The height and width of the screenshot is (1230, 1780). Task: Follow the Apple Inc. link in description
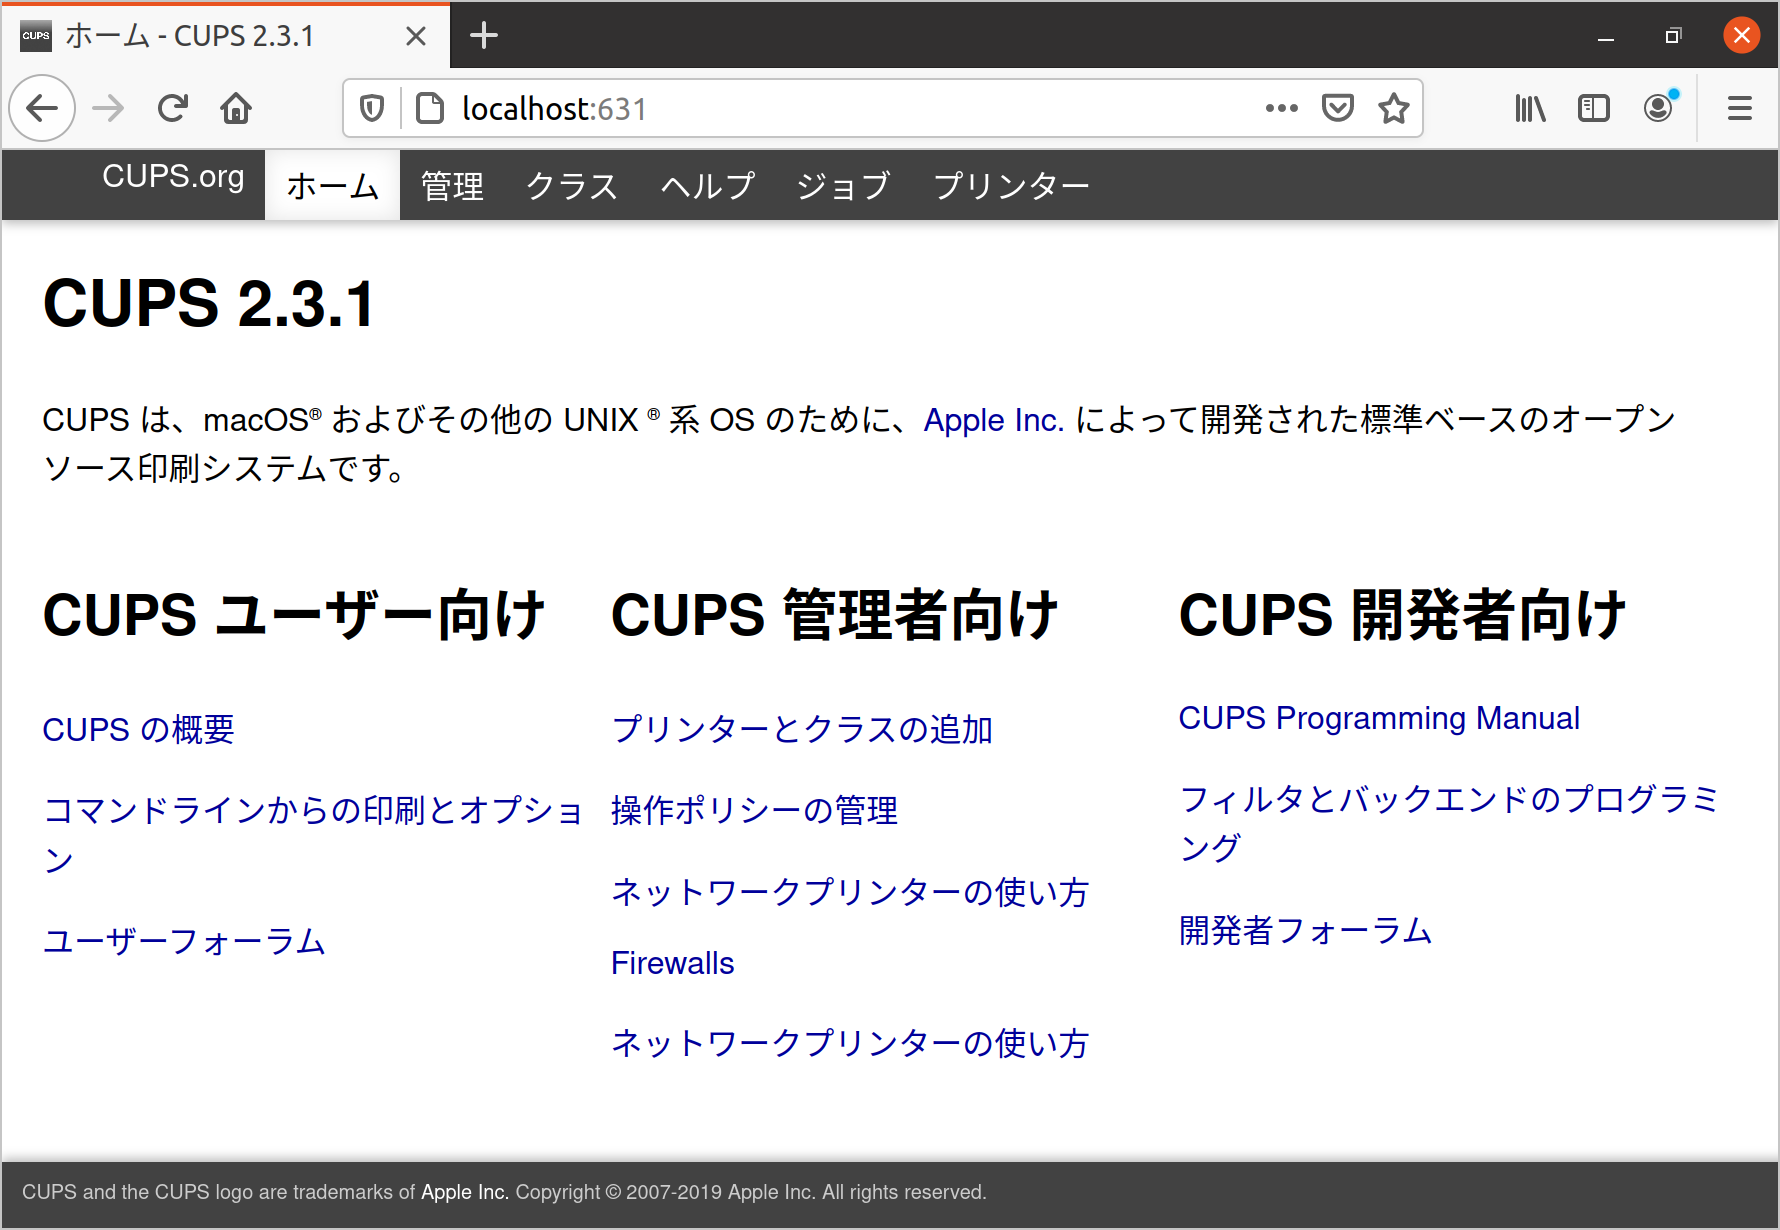tap(993, 420)
